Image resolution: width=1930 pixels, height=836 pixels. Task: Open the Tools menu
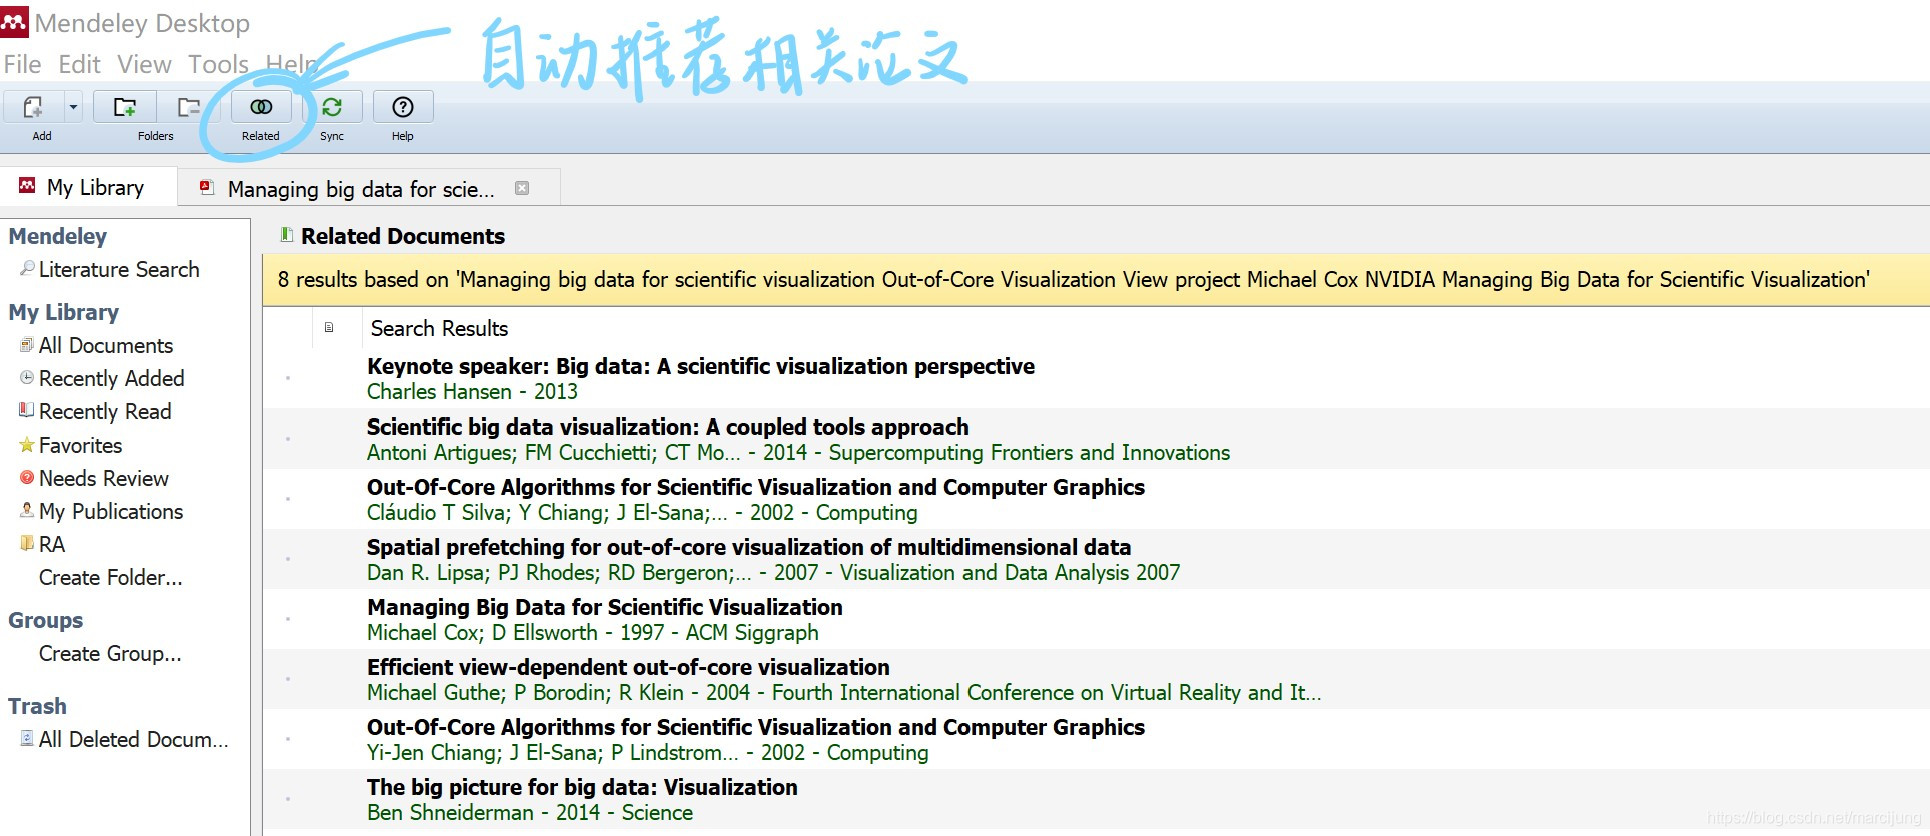(x=218, y=64)
